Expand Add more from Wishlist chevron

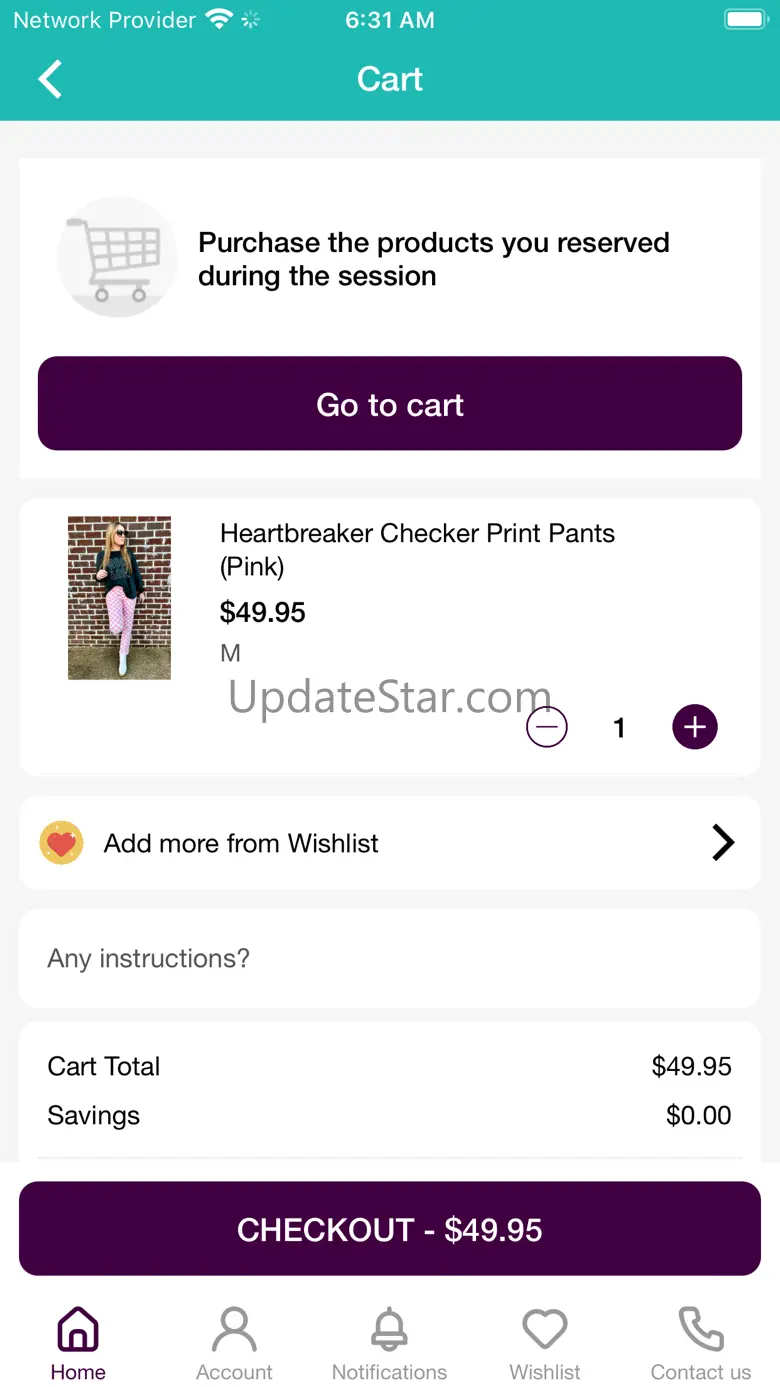(723, 843)
